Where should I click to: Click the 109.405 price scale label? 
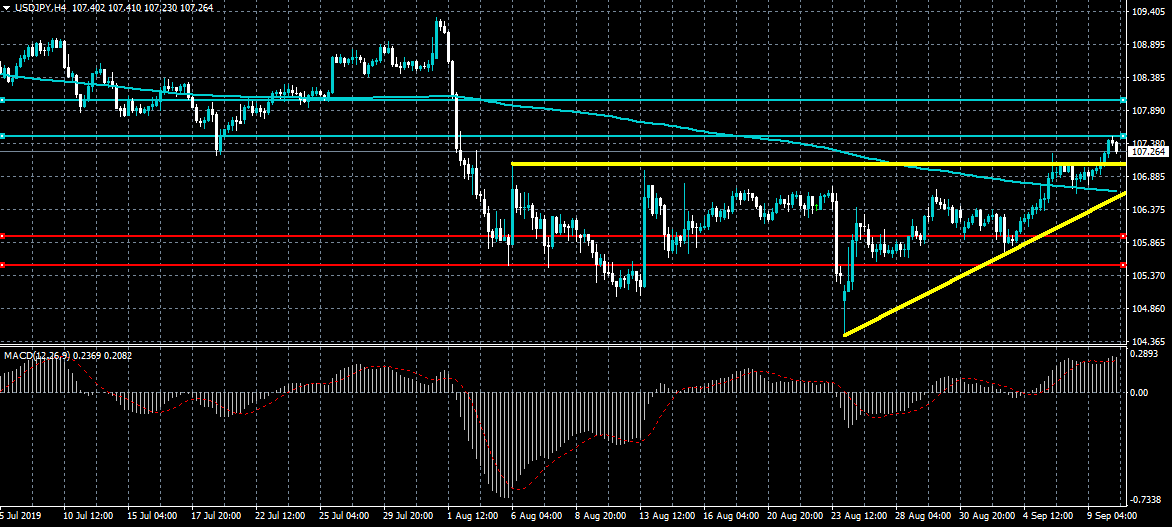(x=1148, y=12)
